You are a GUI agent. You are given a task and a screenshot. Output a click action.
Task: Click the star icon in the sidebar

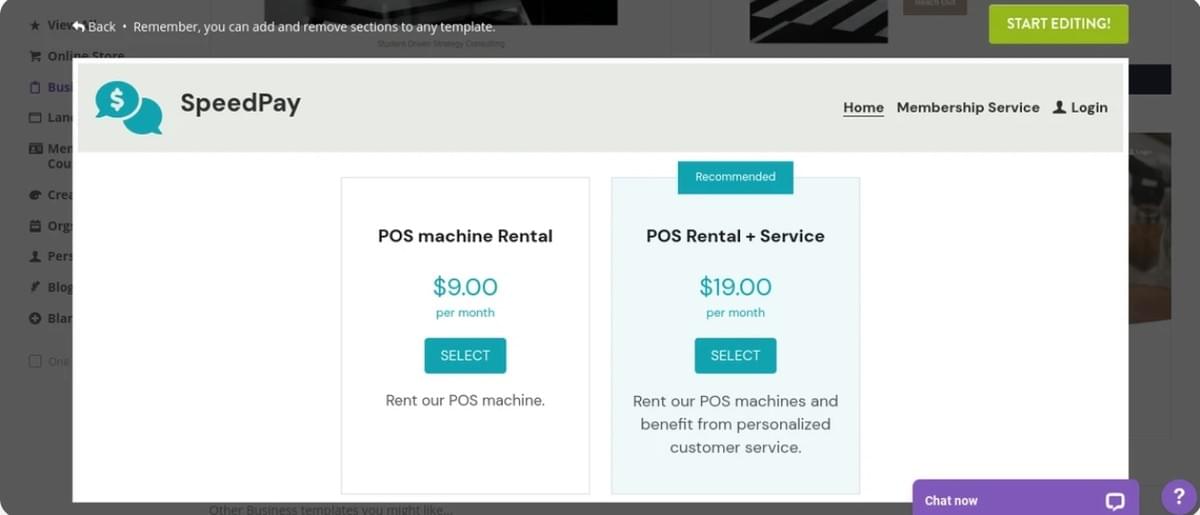tap(36, 25)
